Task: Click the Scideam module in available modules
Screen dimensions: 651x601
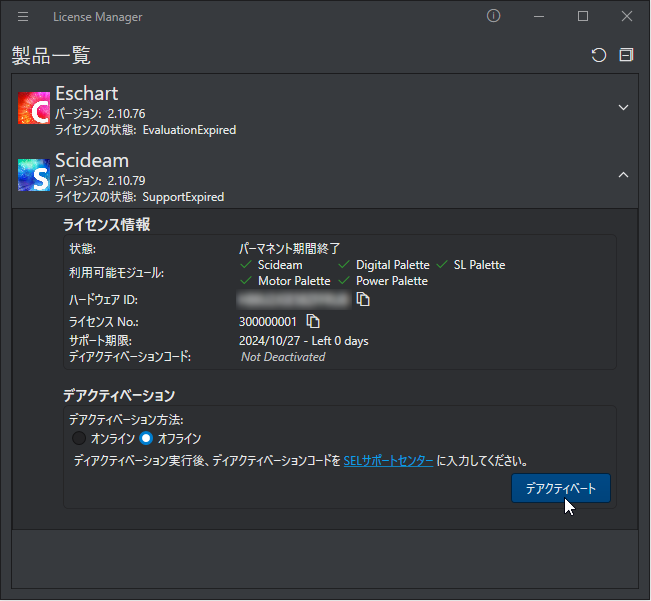Action: coord(271,265)
